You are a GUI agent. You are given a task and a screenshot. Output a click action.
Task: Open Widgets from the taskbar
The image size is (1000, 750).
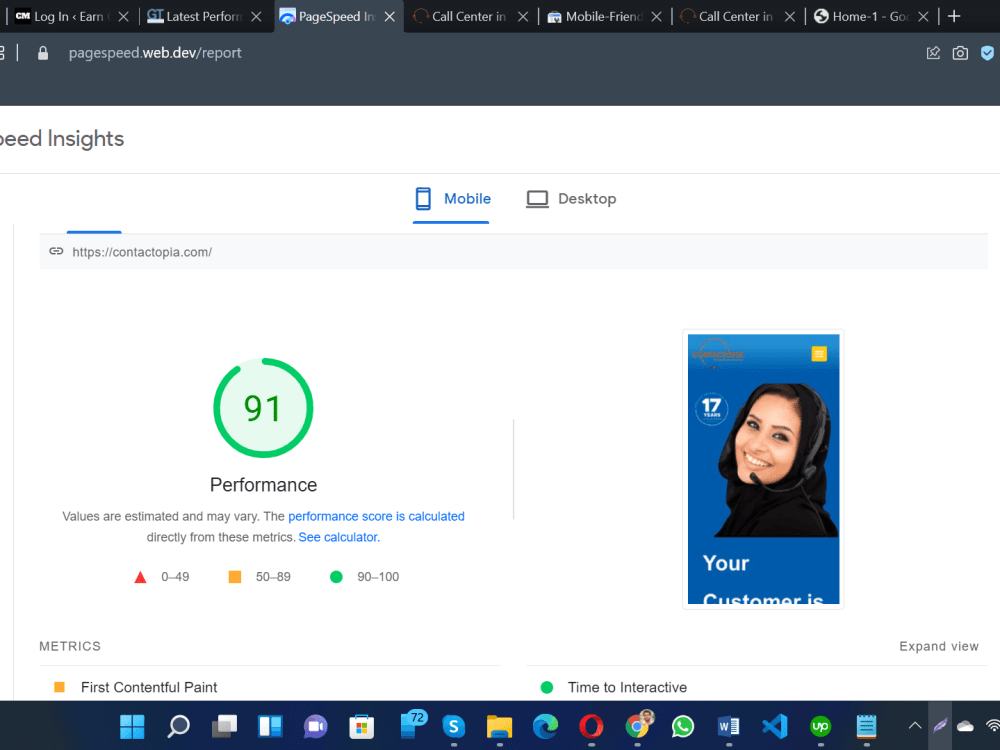[x=270, y=726]
